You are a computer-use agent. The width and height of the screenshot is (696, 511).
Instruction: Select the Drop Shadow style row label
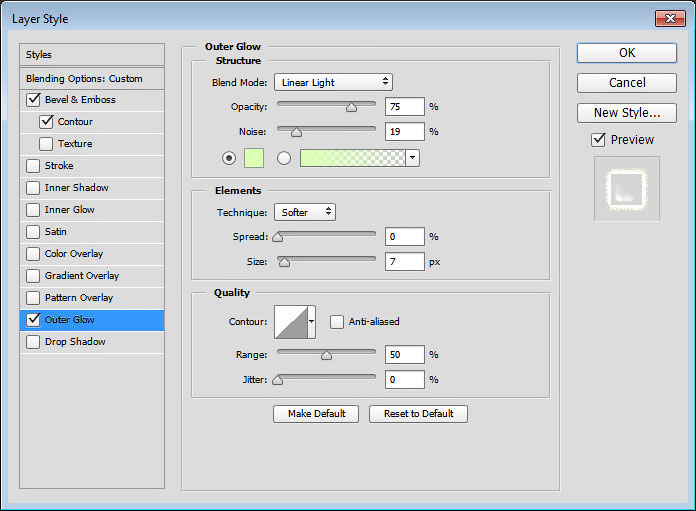tap(75, 342)
